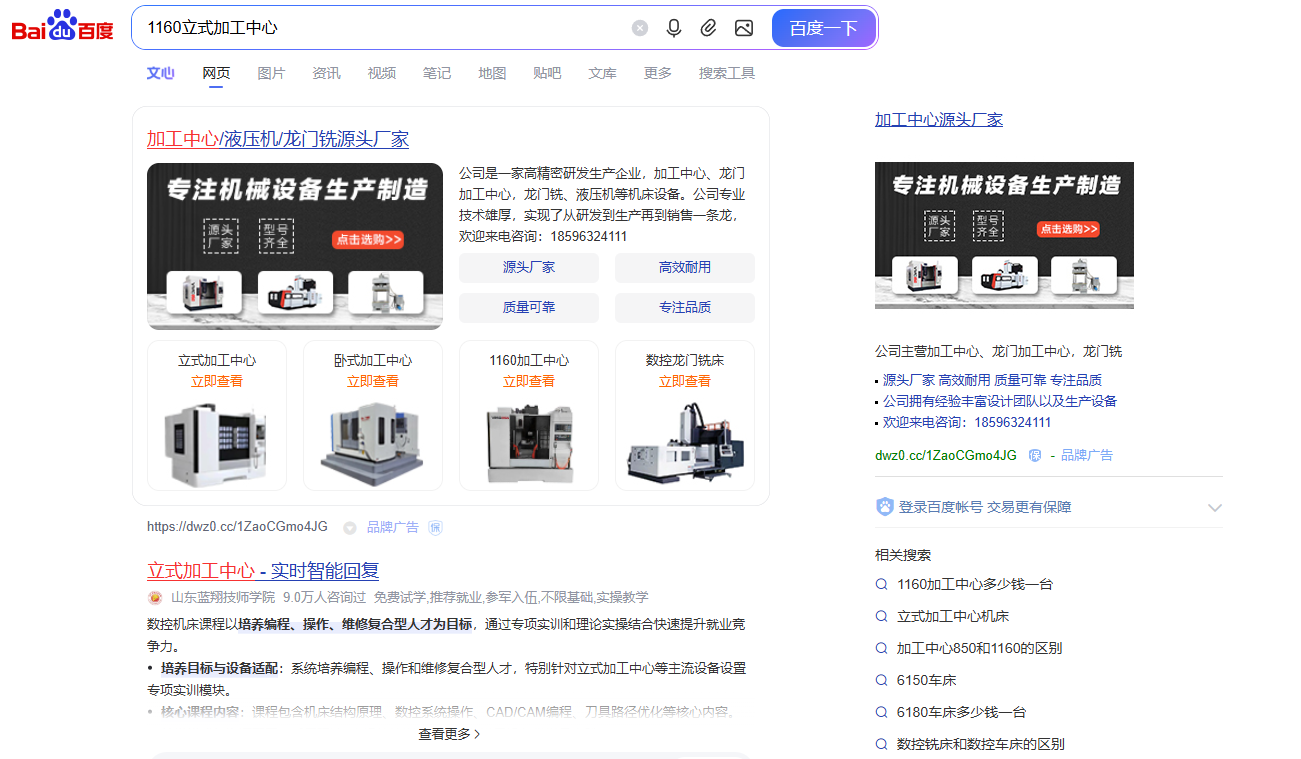Open the 贴吧 tab
The height and width of the screenshot is (759, 1301).
(547, 73)
